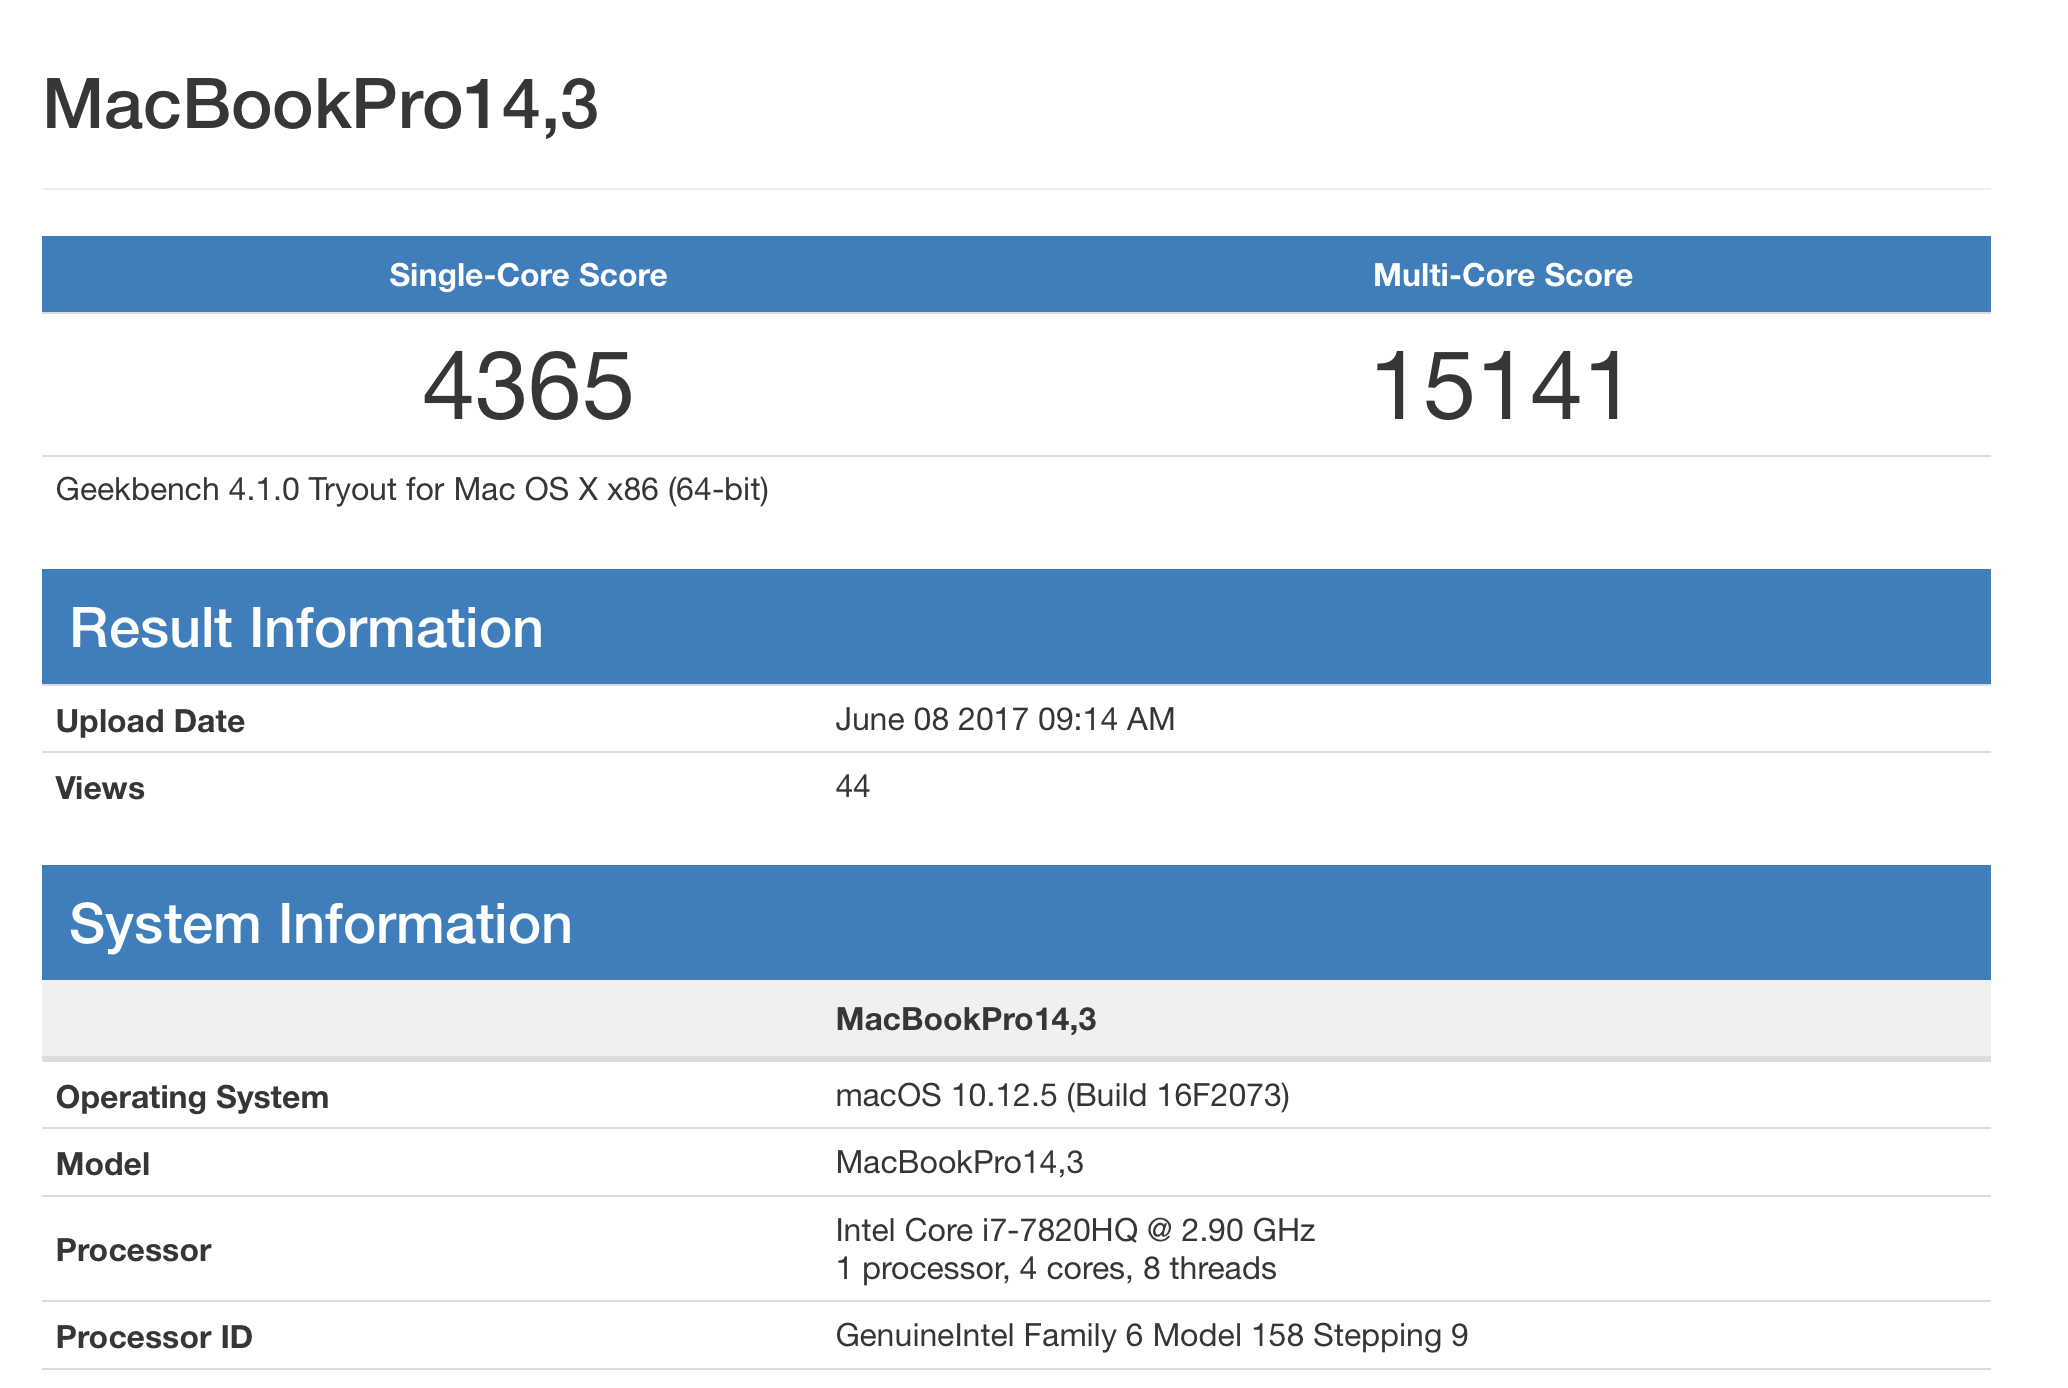Click the Processor row label
Image resolution: width=2068 pixels, height=1388 pixels.
point(133,1250)
